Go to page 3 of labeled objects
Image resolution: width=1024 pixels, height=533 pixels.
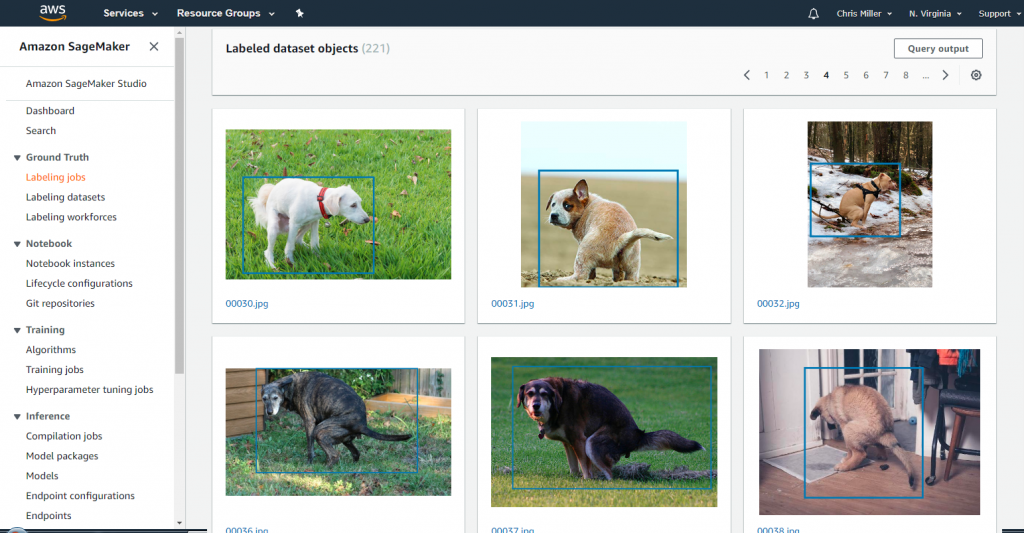pyautogui.click(x=806, y=75)
